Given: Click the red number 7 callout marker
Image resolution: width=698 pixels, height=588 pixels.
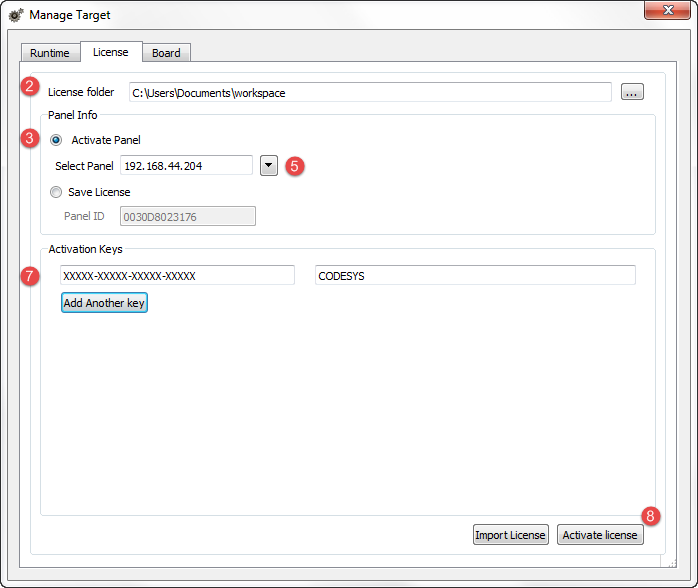Looking at the screenshot, I should point(31,276).
